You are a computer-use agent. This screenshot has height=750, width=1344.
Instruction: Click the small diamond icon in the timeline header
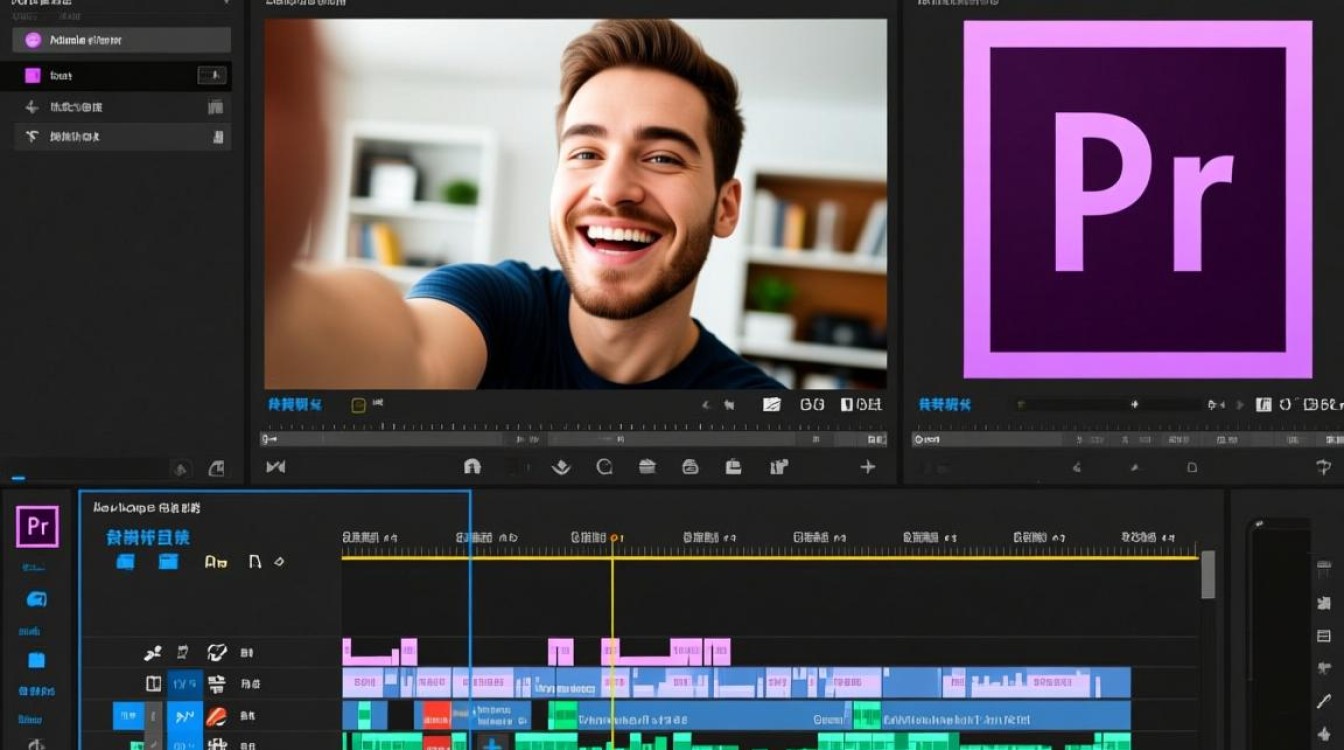point(279,562)
